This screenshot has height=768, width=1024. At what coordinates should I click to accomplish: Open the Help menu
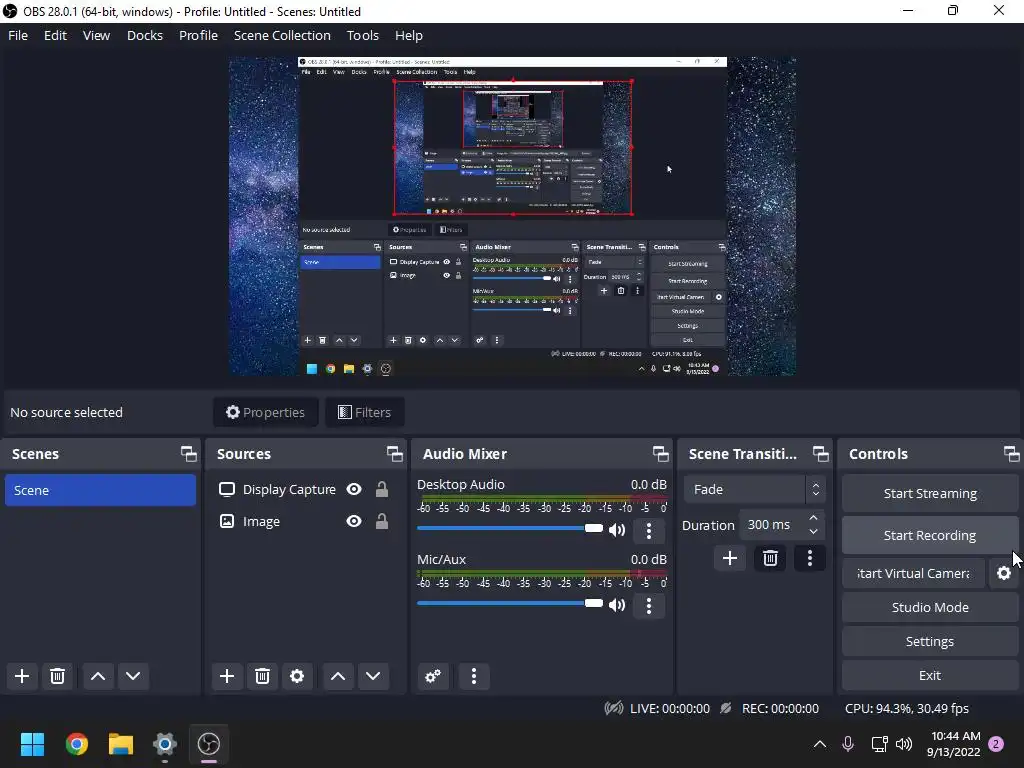(409, 35)
